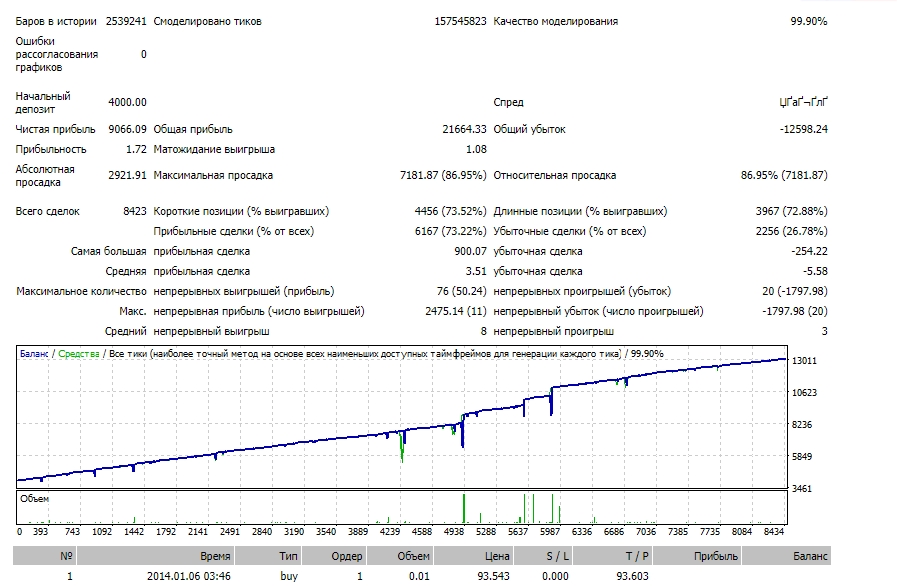Select 99.90% beside Качество моделирования

pos(809,21)
